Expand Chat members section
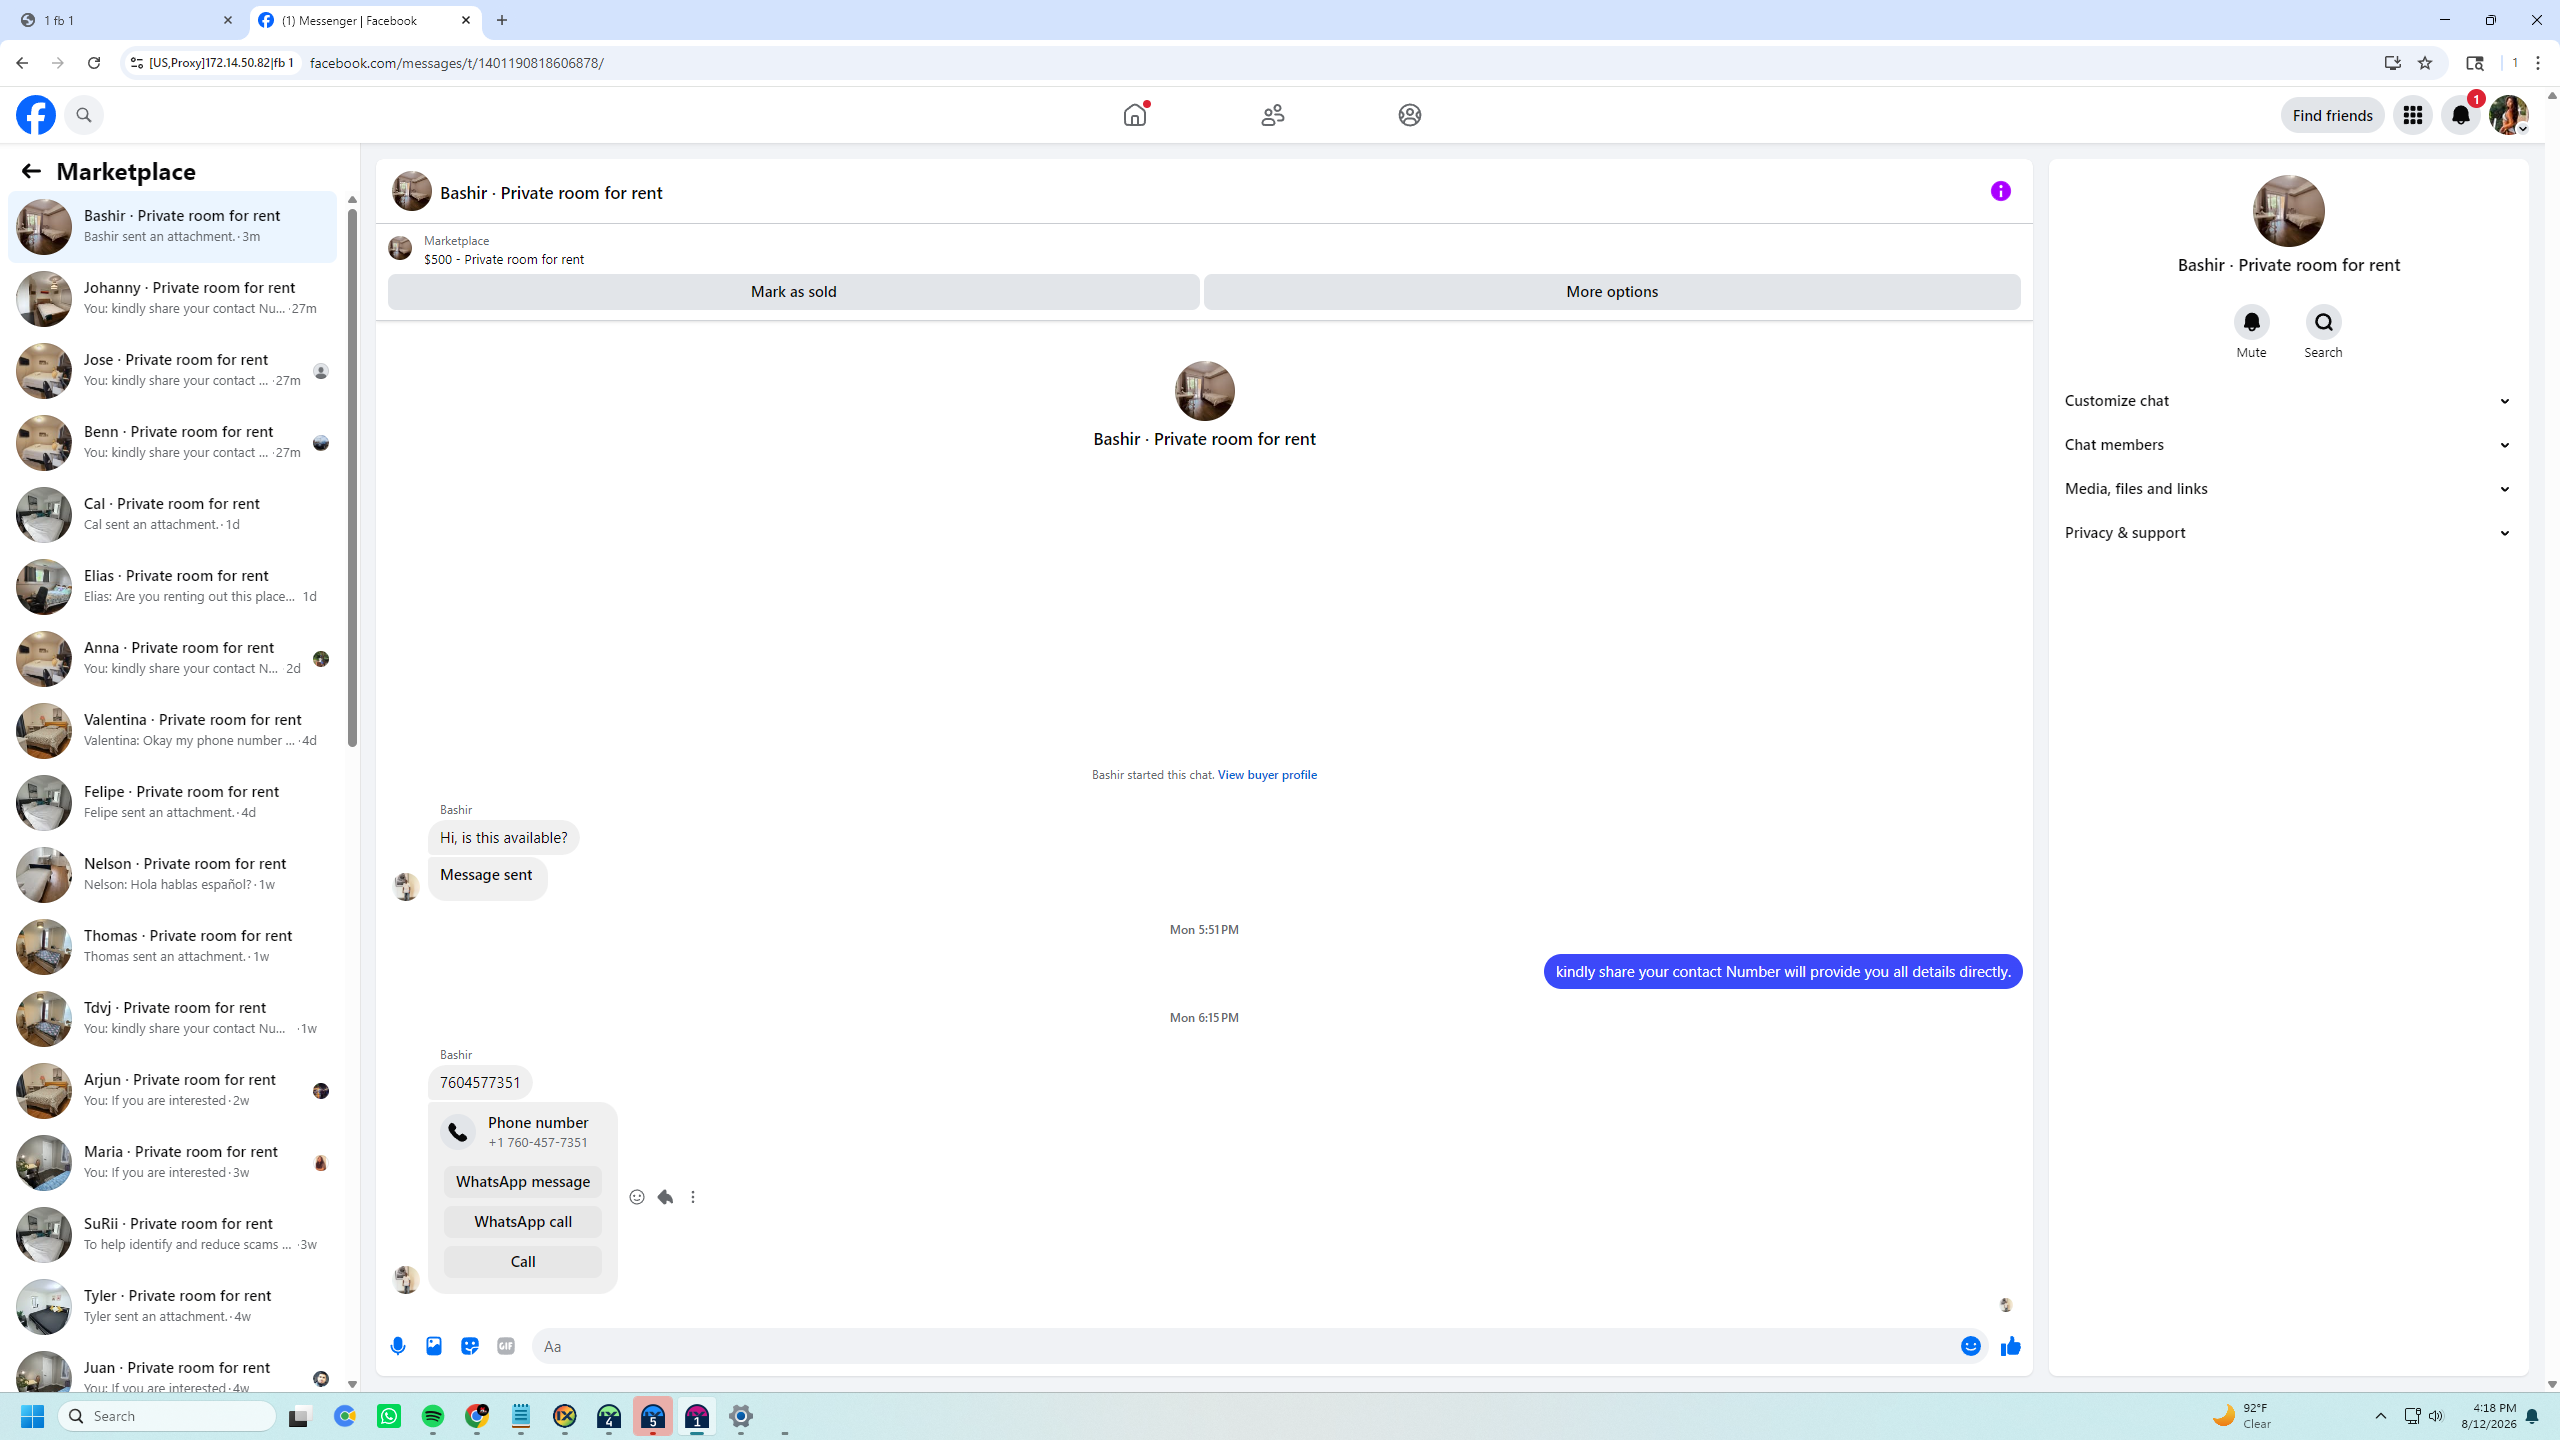The height and width of the screenshot is (1440, 2560). click(x=2288, y=445)
